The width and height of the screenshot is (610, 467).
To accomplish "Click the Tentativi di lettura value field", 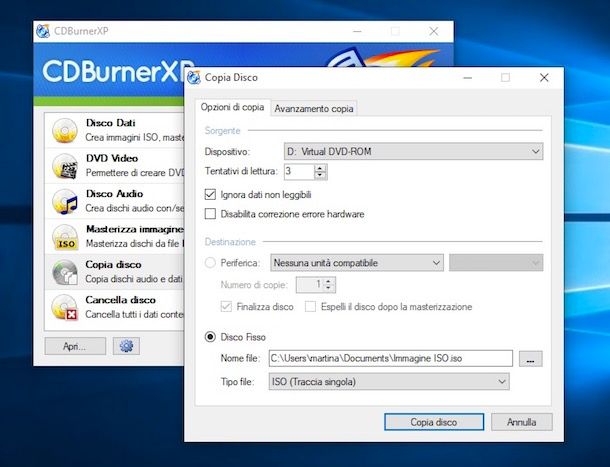I will 299,172.
